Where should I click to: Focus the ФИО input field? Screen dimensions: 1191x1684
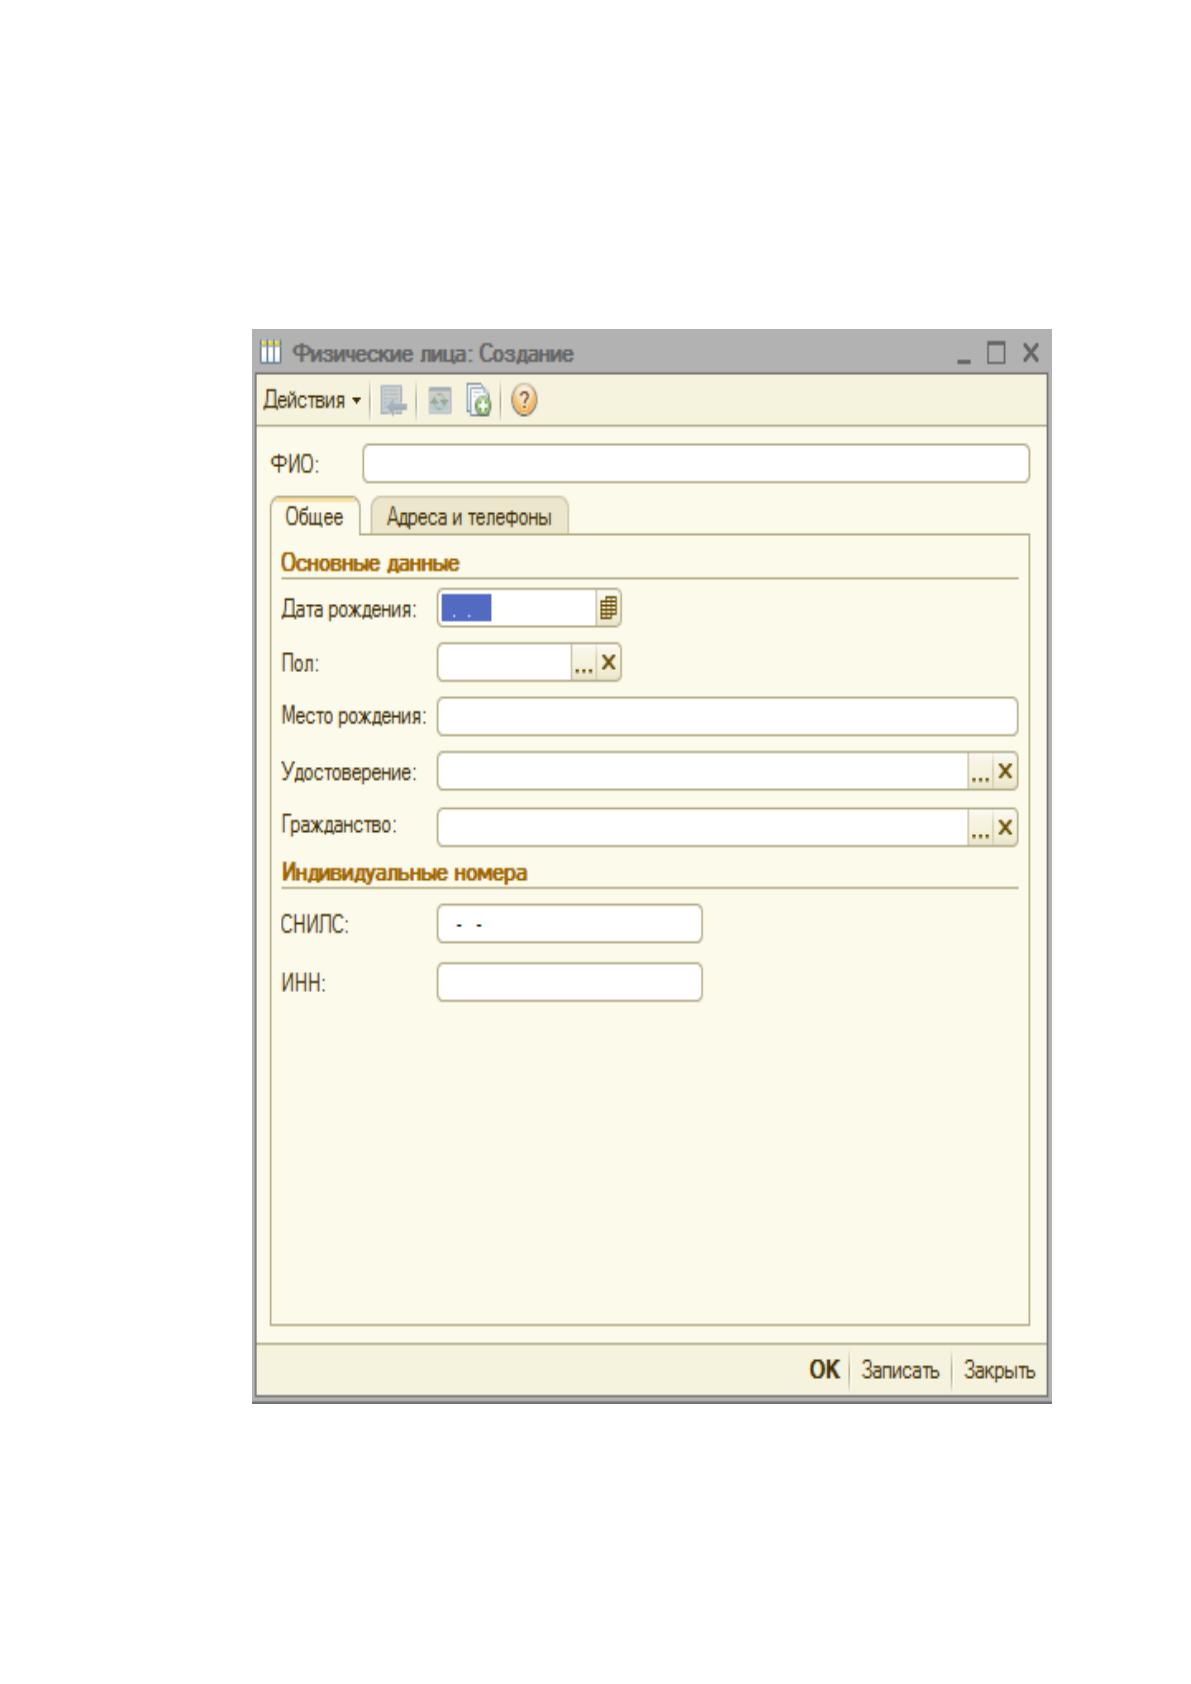click(x=696, y=464)
